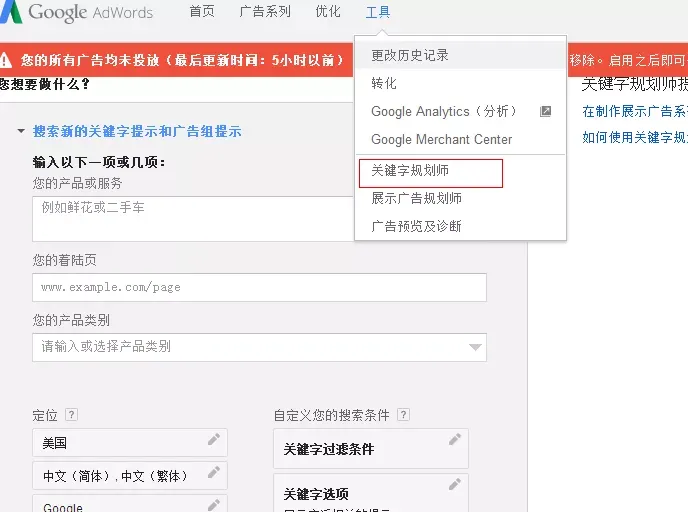Open the 优化 tab
This screenshot has height=512, width=688.
(328, 11)
